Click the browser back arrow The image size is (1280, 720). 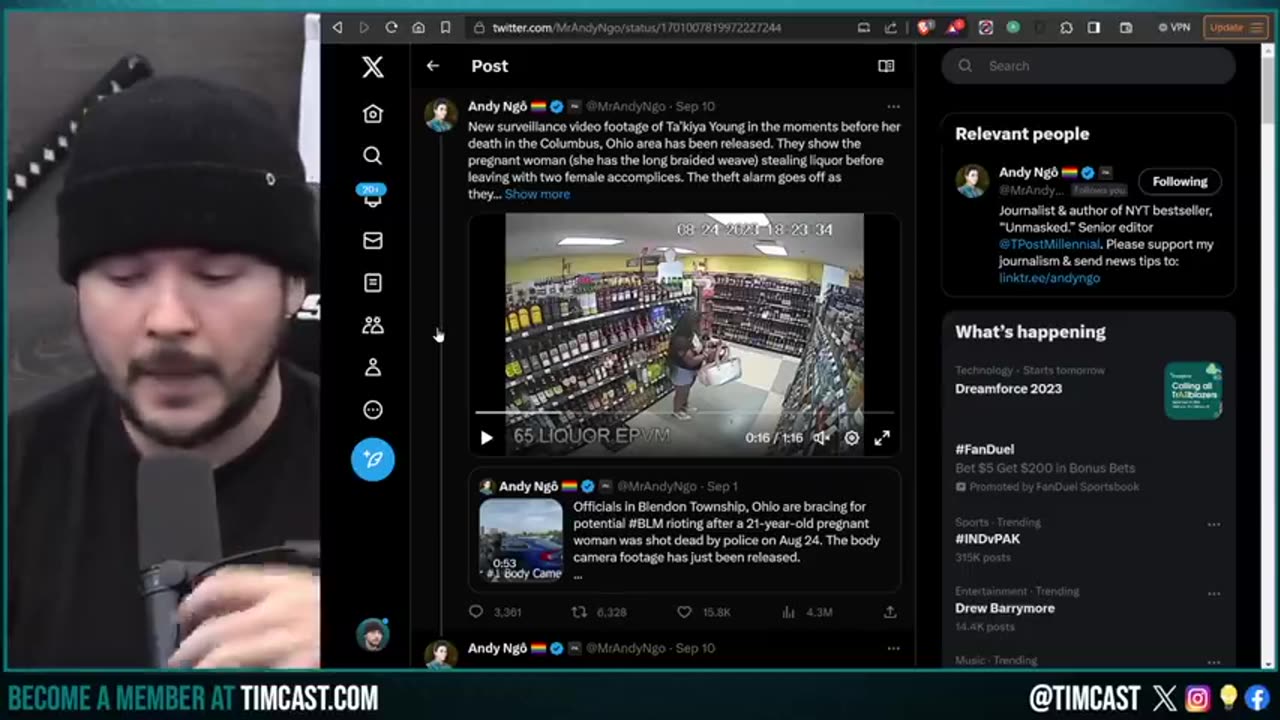coord(337,28)
